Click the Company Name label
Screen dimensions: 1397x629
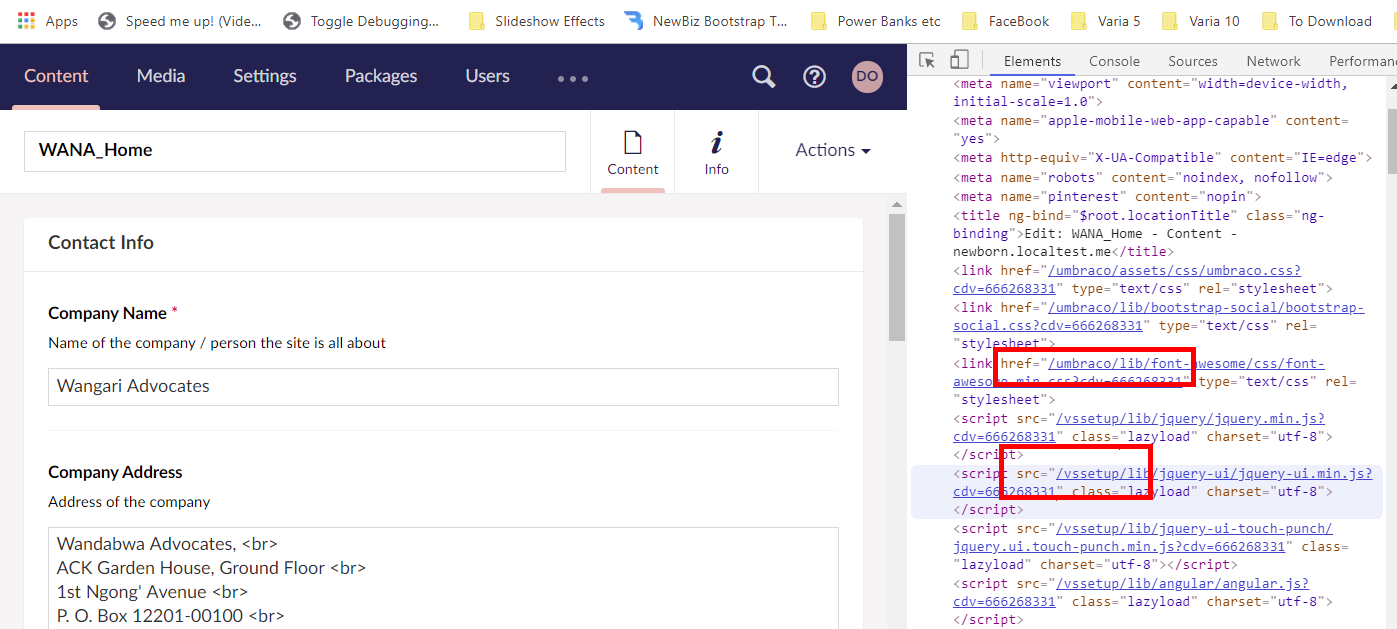click(107, 313)
